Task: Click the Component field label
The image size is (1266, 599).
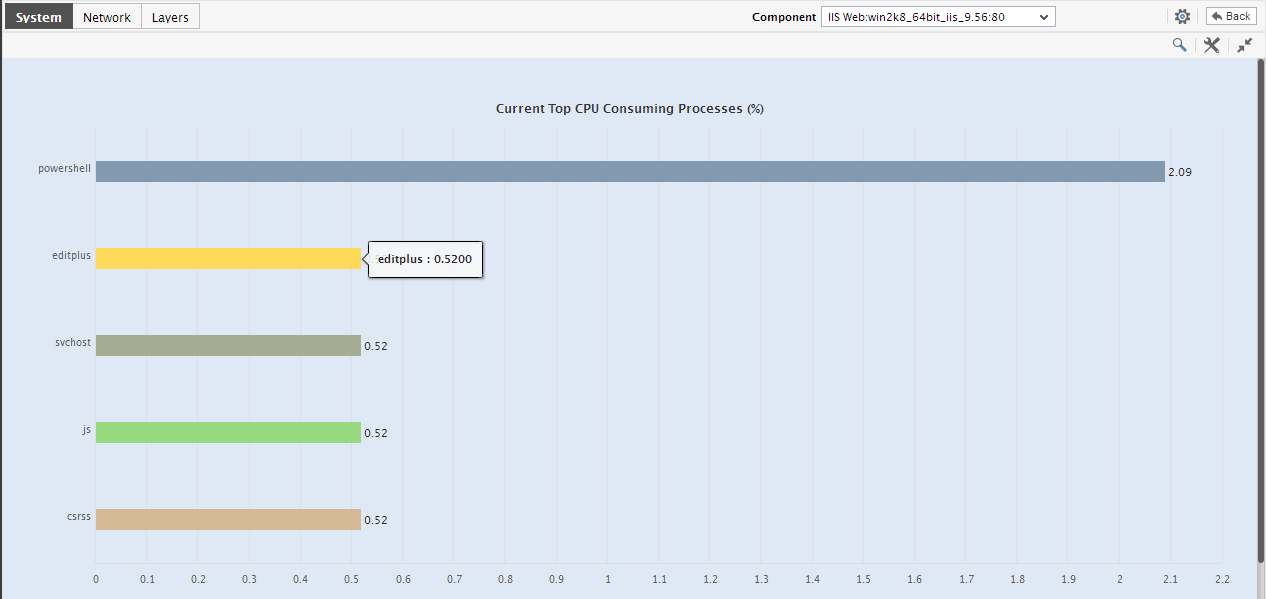Action: [783, 17]
